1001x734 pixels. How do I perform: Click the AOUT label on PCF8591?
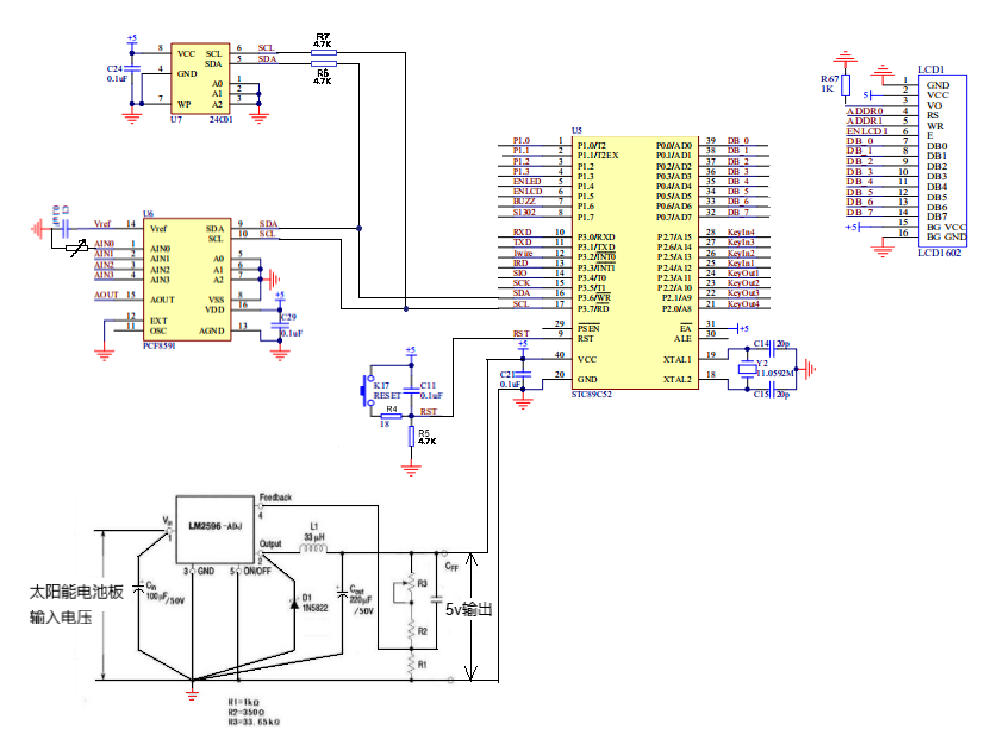click(106, 295)
